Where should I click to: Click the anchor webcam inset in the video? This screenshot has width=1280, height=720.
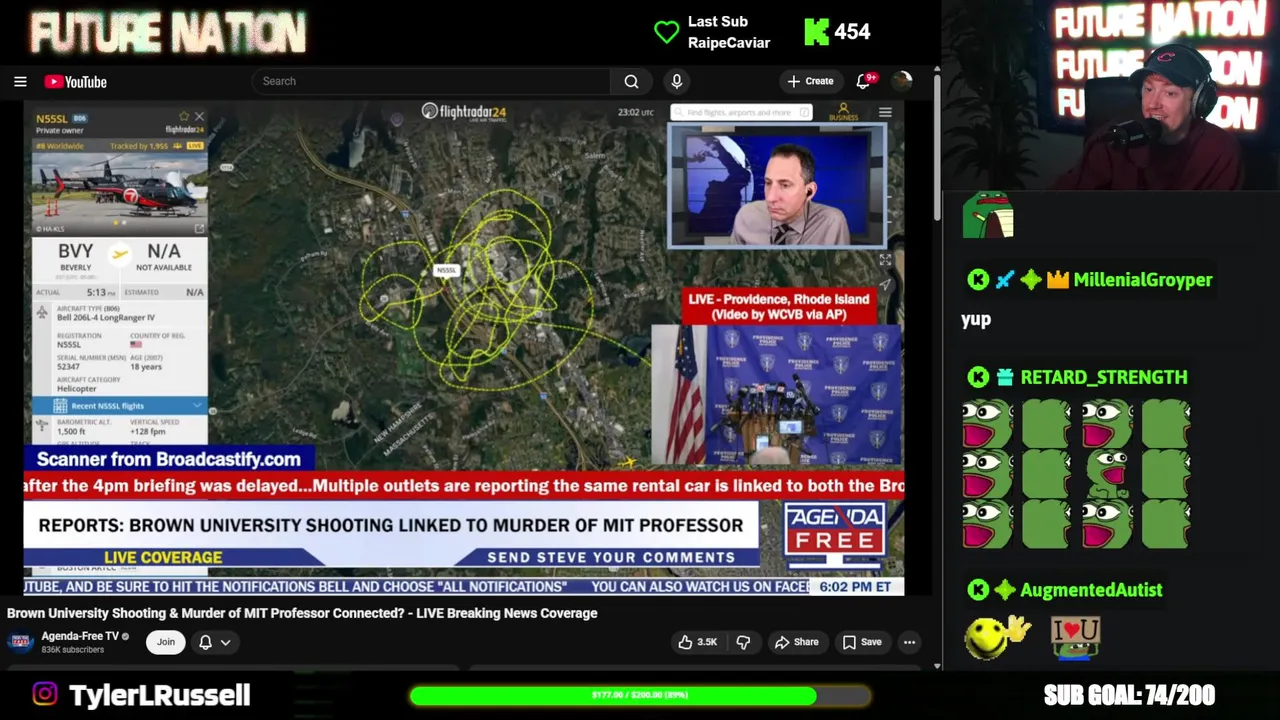pyautogui.click(x=777, y=185)
